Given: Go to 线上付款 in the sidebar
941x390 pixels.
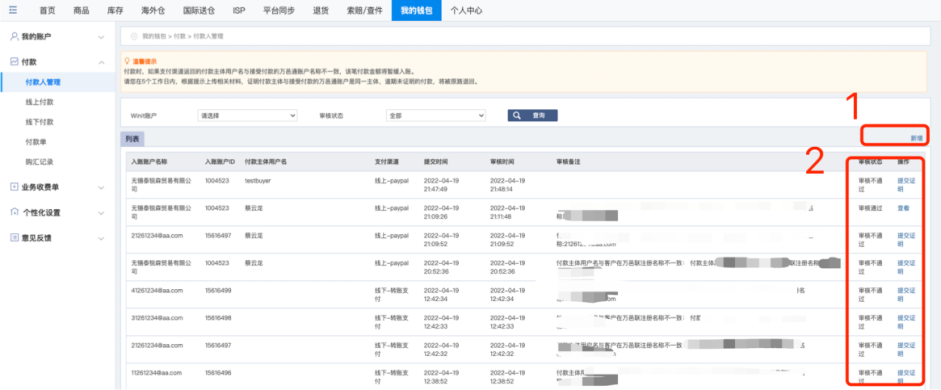Looking at the screenshot, I should click(40, 102).
